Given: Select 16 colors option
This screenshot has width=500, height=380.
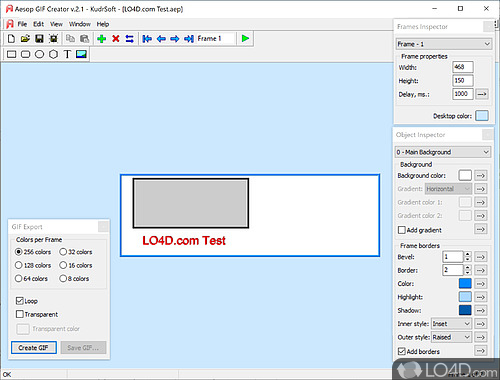Looking at the screenshot, I should pos(76,265).
